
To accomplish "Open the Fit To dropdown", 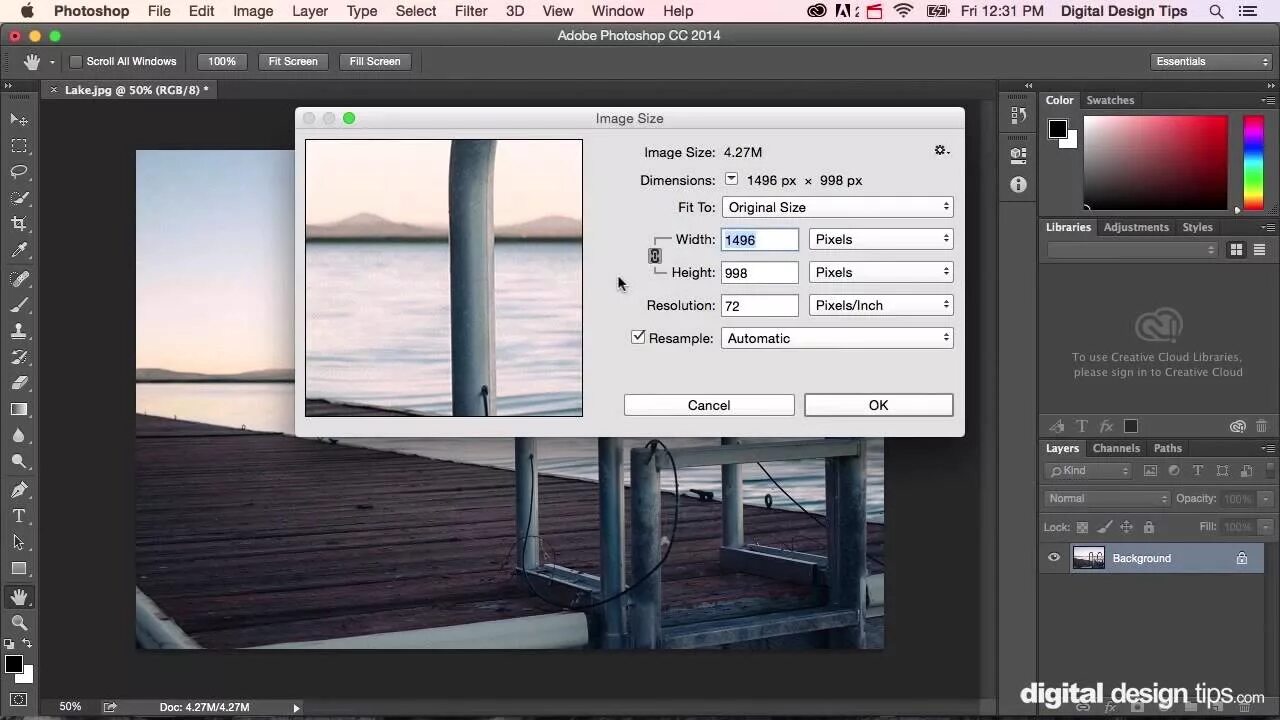I will [837, 207].
